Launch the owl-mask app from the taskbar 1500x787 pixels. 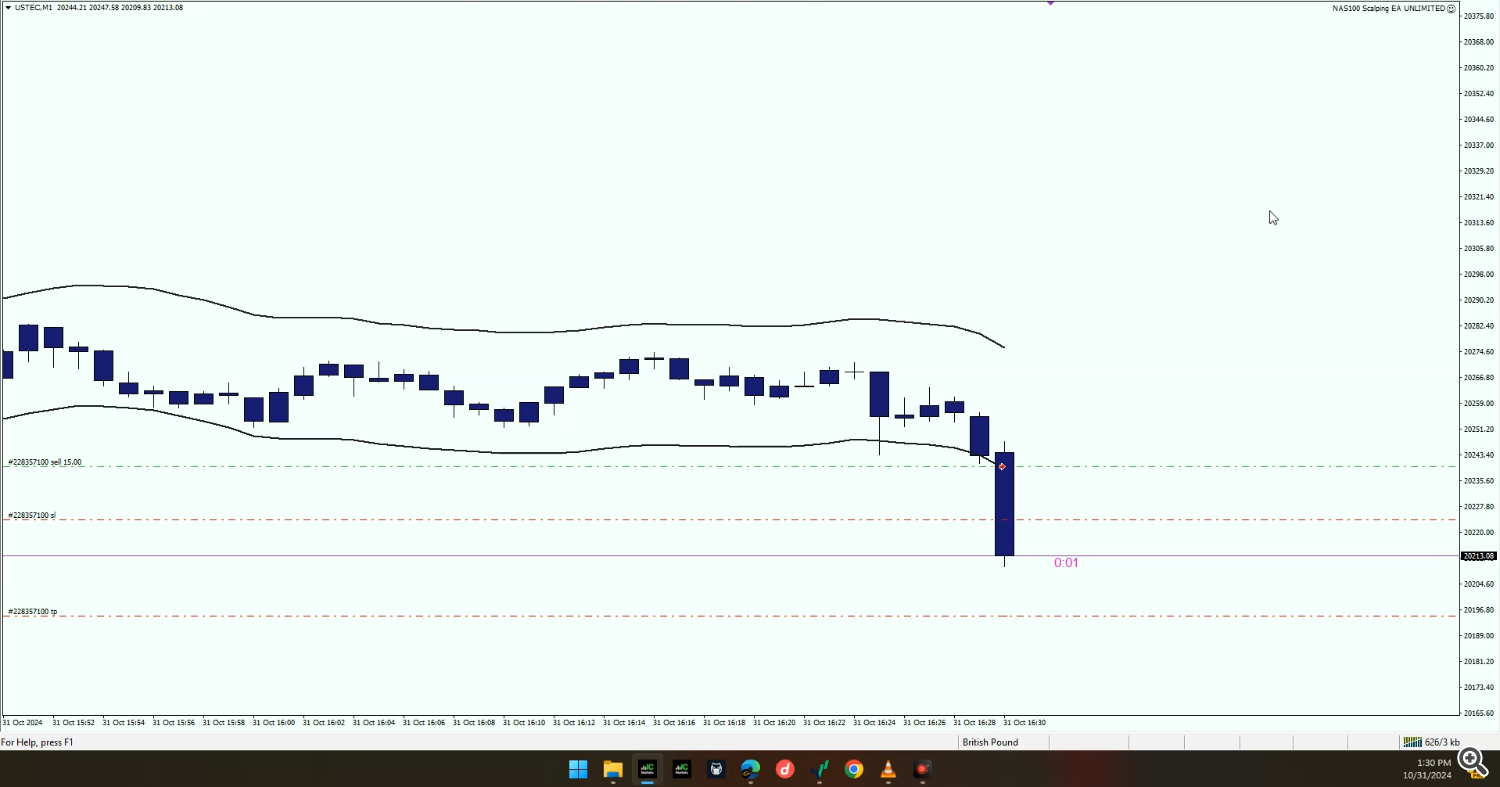tap(716, 769)
